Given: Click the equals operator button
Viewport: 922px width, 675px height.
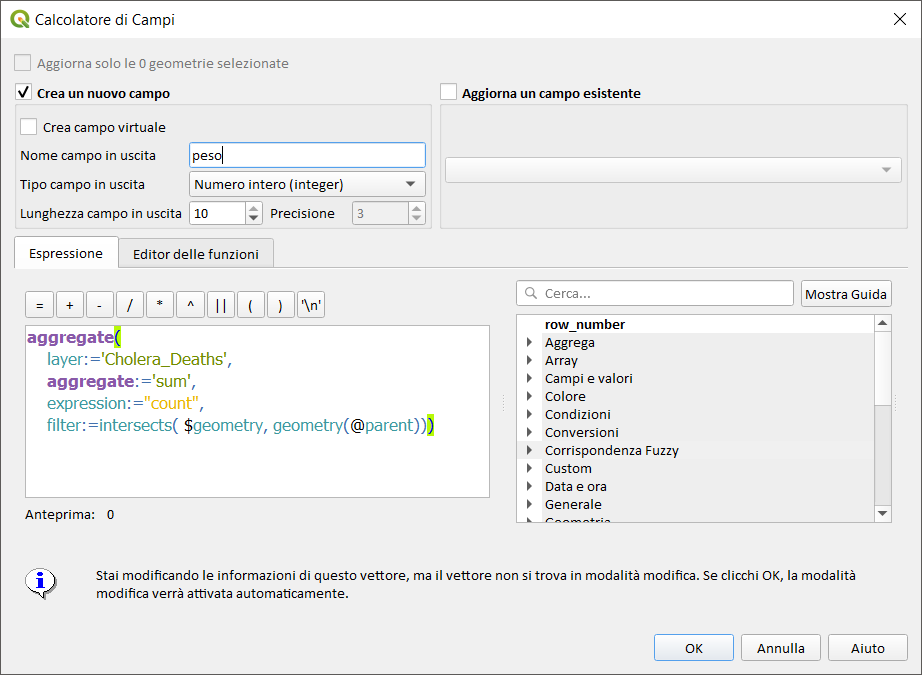Looking at the screenshot, I should click(39, 305).
